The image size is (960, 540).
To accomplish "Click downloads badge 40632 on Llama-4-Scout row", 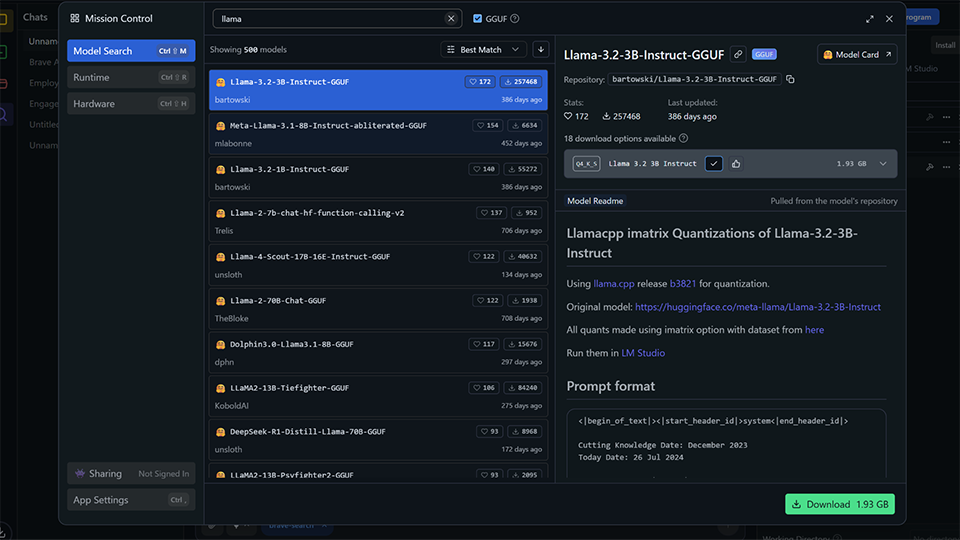I will coord(523,257).
